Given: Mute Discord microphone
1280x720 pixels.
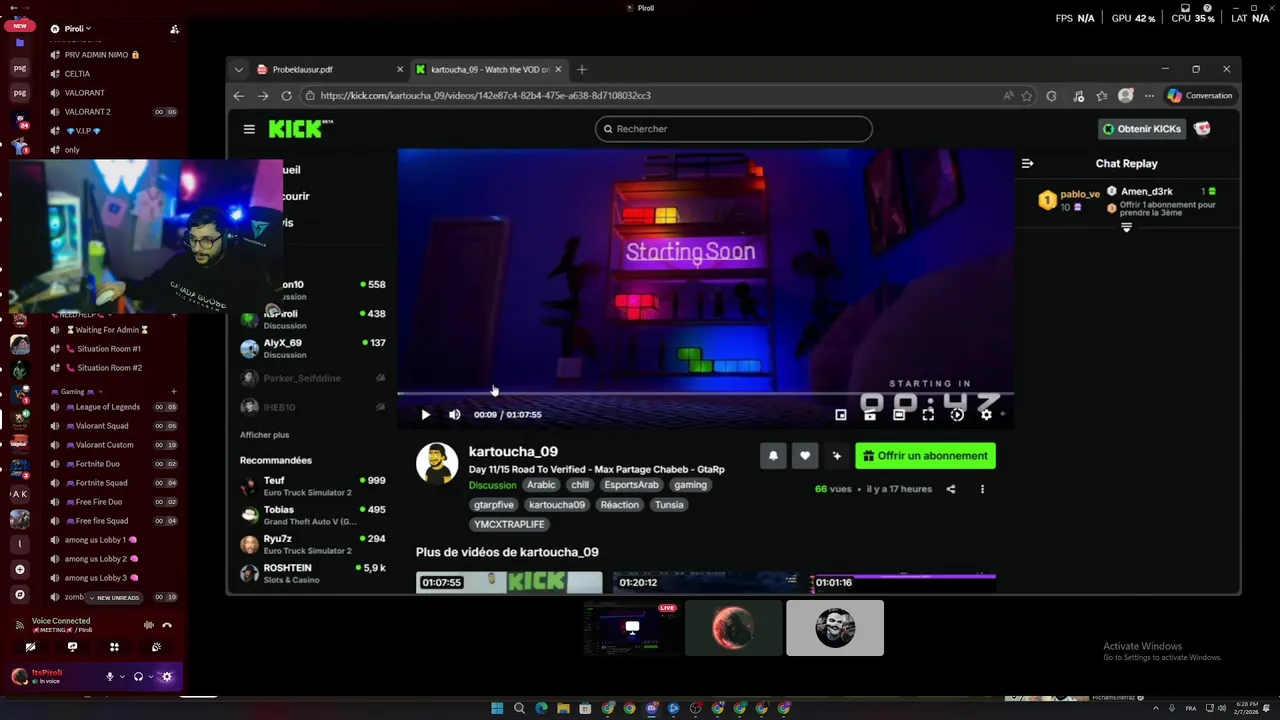Looking at the screenshot, I should [x=110, y=677].
